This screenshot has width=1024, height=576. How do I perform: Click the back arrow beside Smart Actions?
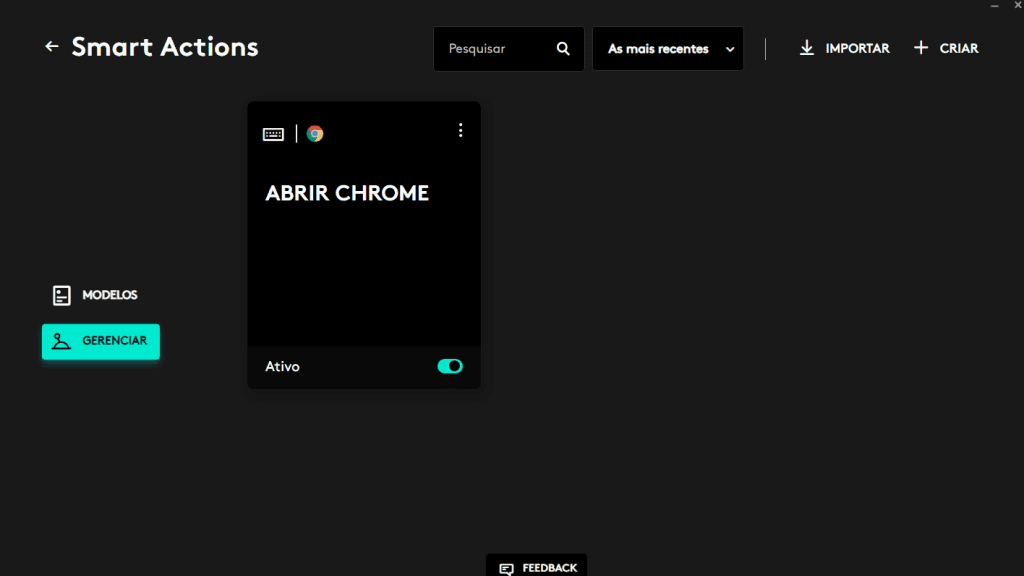tap(52, 47)
